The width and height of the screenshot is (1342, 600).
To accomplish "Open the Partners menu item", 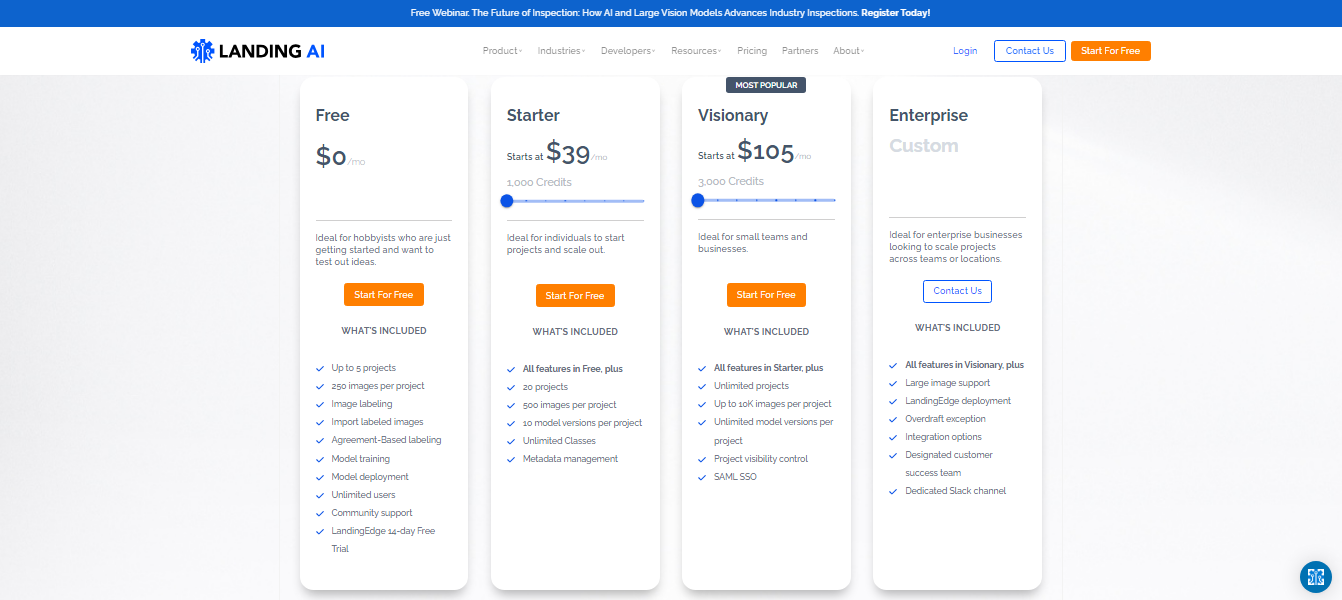I will [x=800, y=51].
